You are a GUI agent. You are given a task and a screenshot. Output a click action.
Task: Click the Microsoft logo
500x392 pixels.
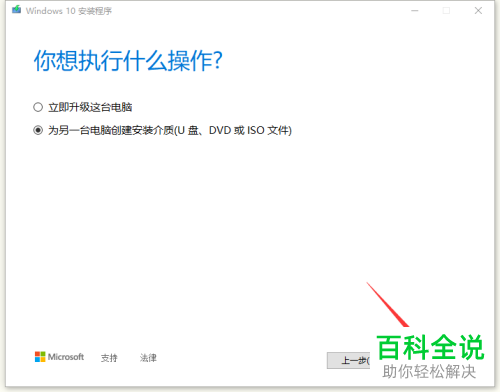click(59, 357)
